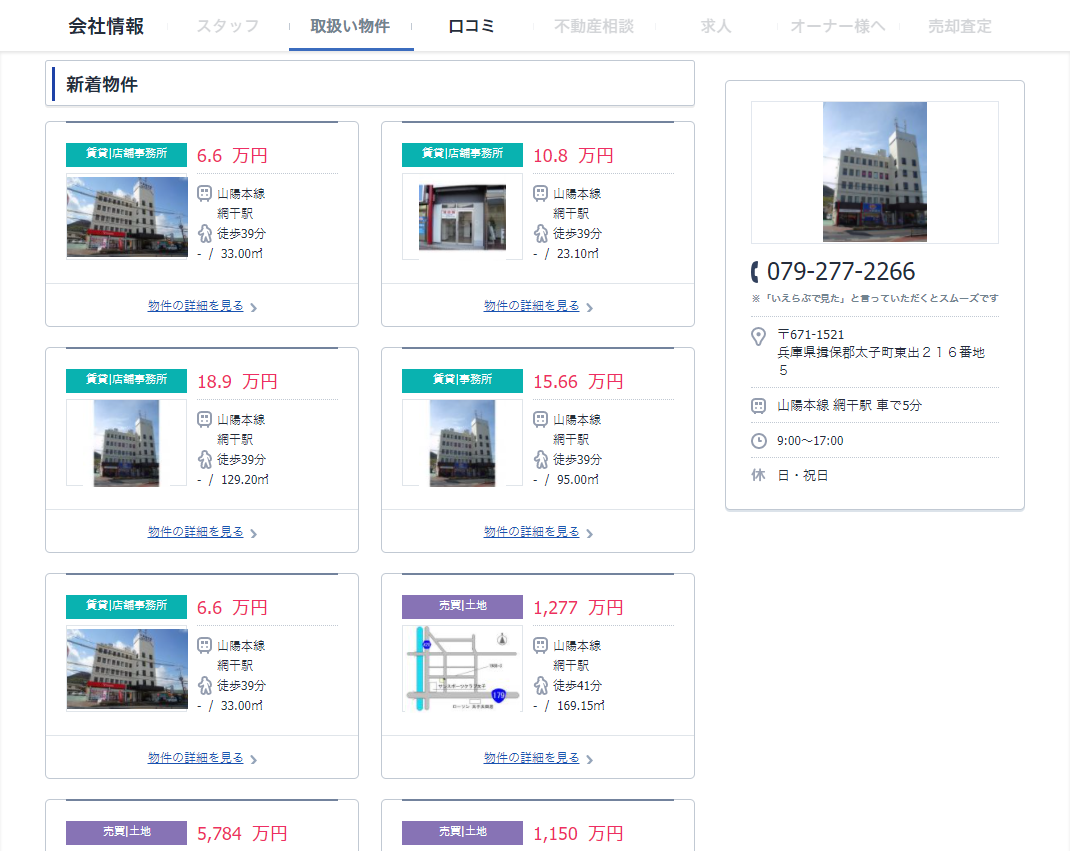The image size is (1070, 851).
Task: Click the map pin icon beside 〒671-1521
Action: (x=758, y=336)
